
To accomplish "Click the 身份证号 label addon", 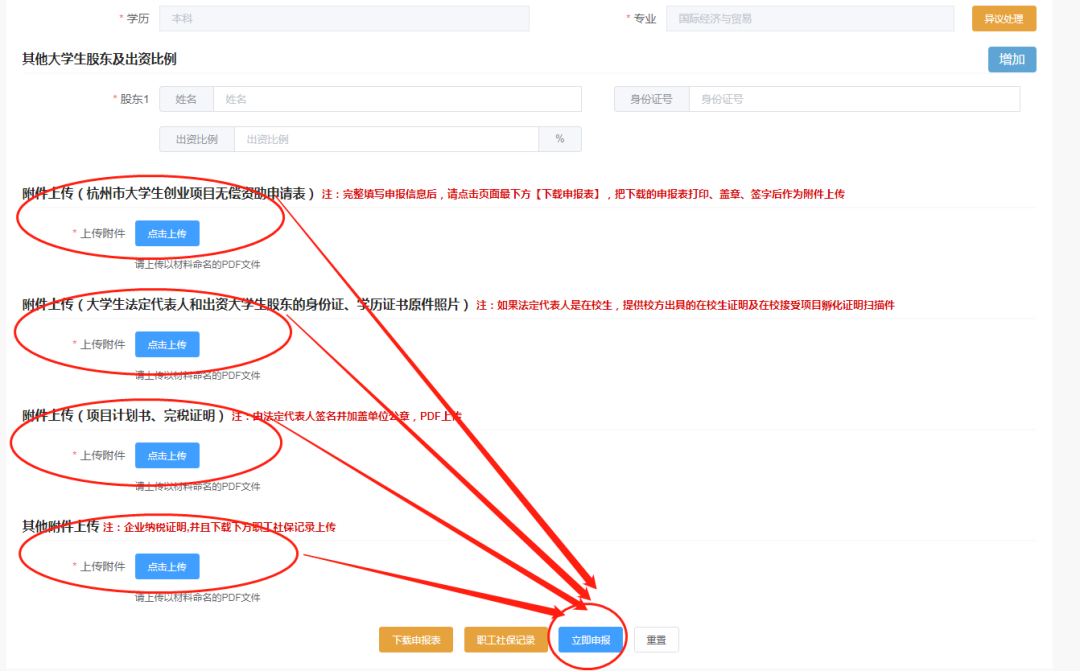I will pyautogui.click(x=652, y=99).
